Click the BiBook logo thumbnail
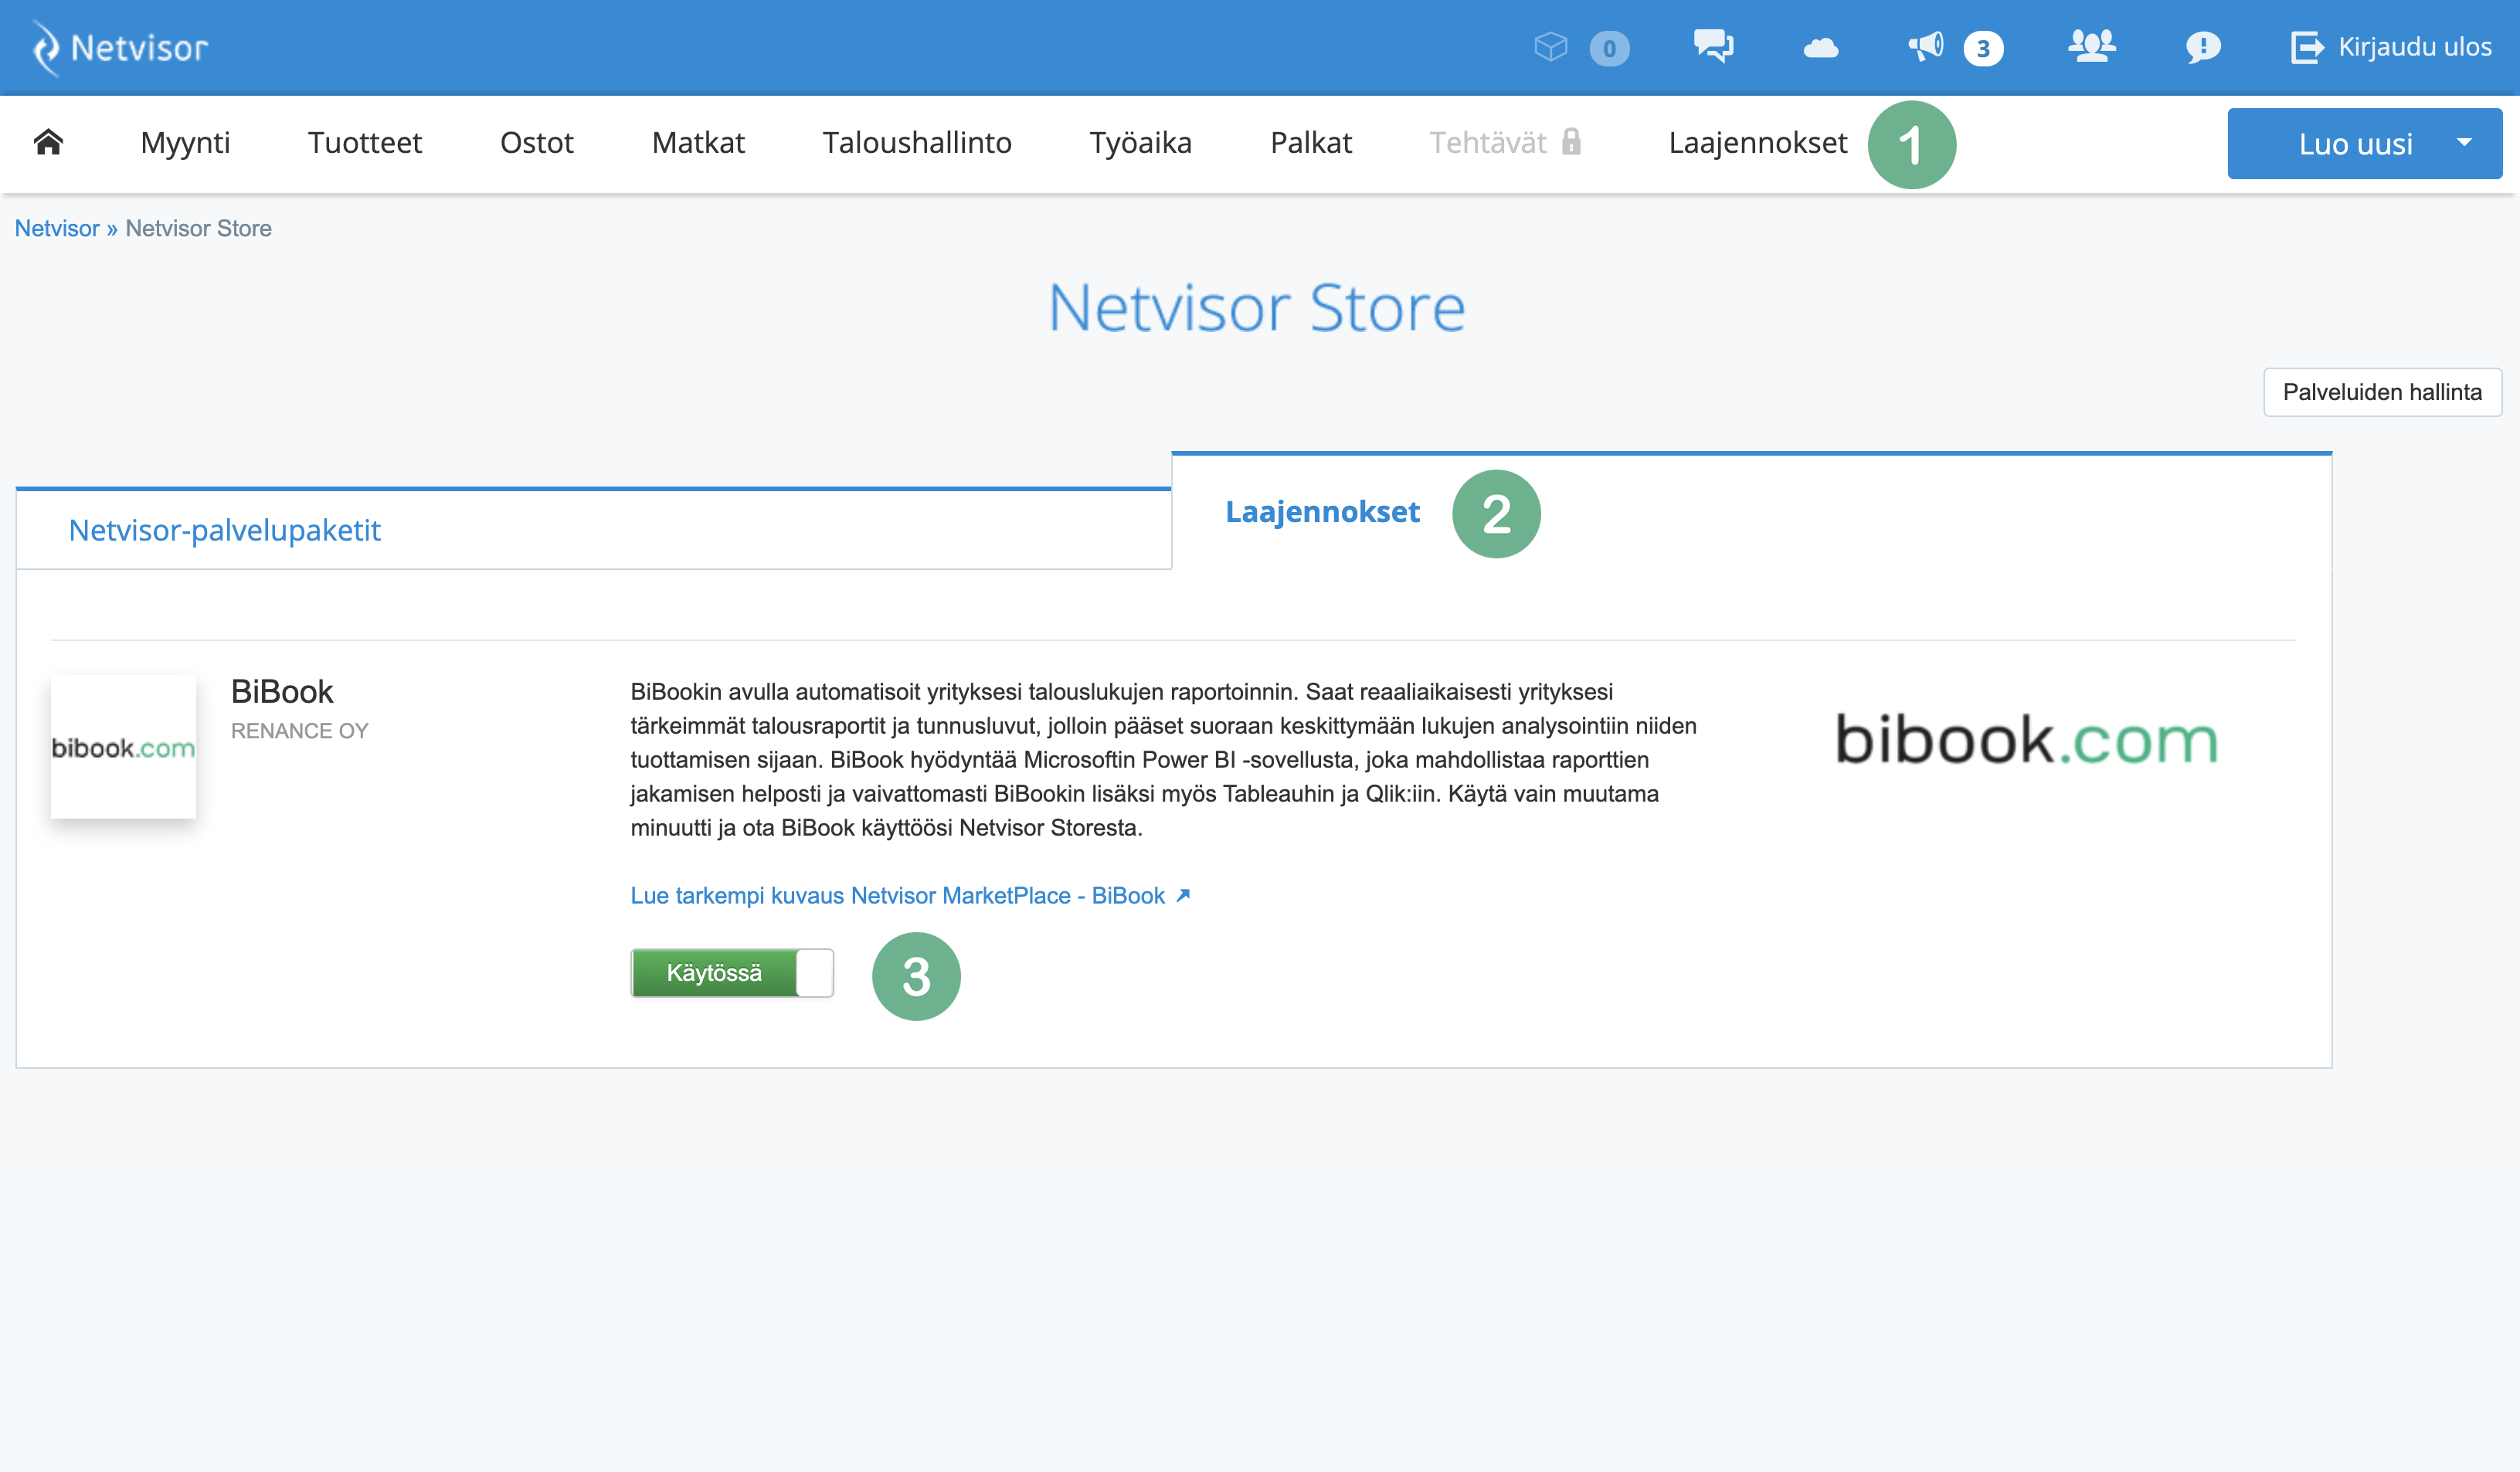Viewport: 2520px width, 1472px height. point(123,746)
